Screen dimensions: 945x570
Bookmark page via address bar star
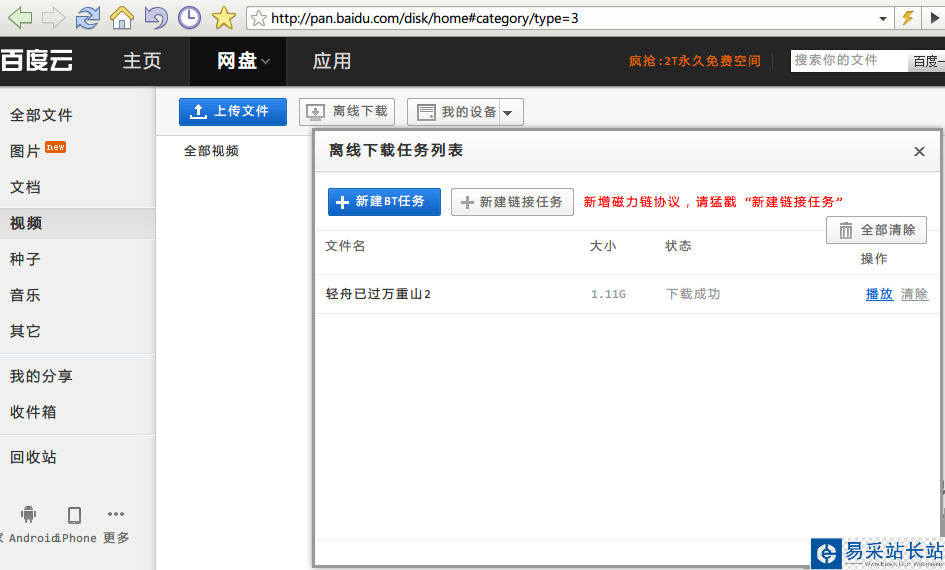259,18
